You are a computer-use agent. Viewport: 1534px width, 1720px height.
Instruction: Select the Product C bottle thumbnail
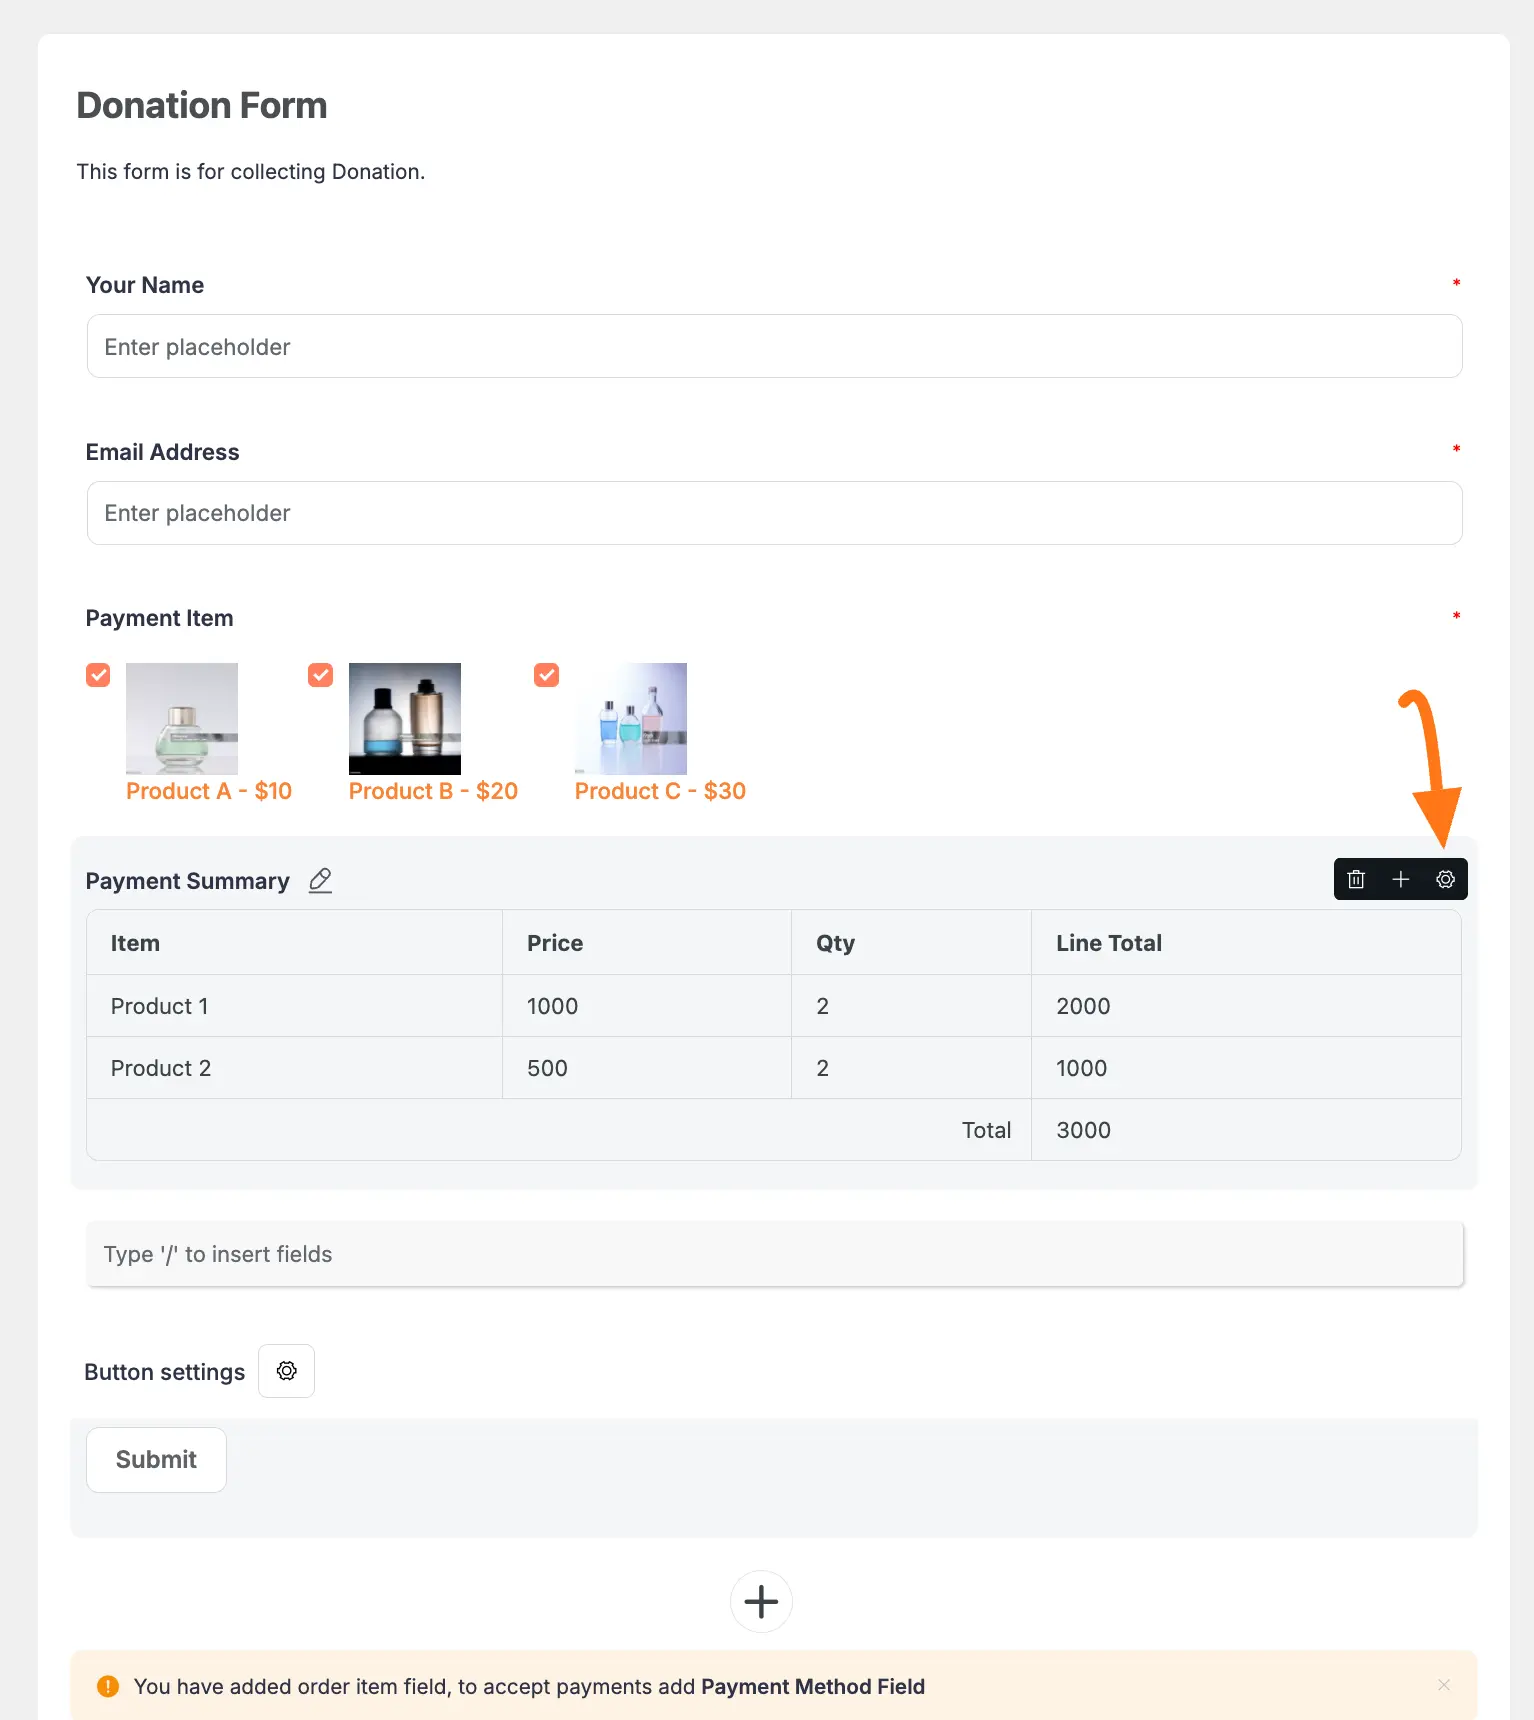pyautogui.click(x=631, y=718)
